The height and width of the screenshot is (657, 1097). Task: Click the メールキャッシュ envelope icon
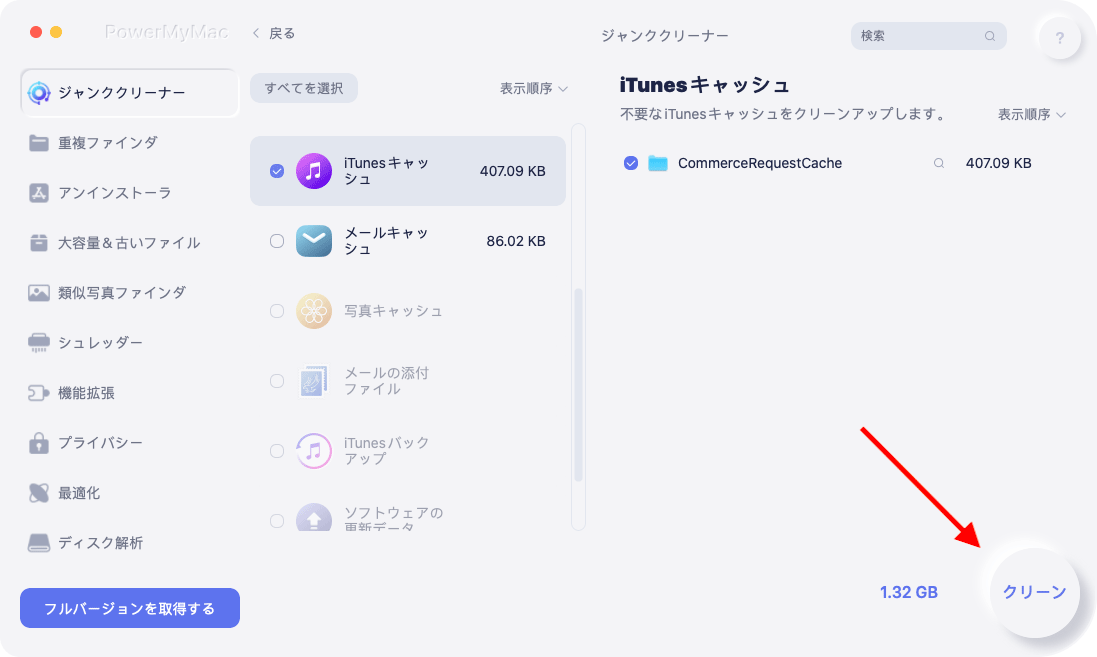click(x=314, y=241)
